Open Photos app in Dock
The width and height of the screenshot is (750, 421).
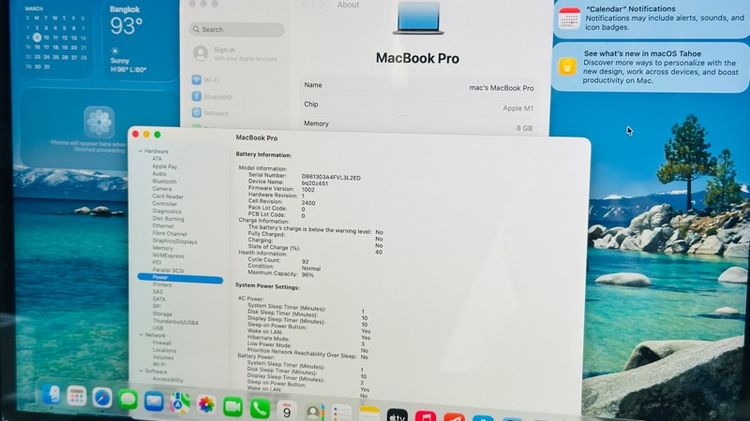pos(206,405)
